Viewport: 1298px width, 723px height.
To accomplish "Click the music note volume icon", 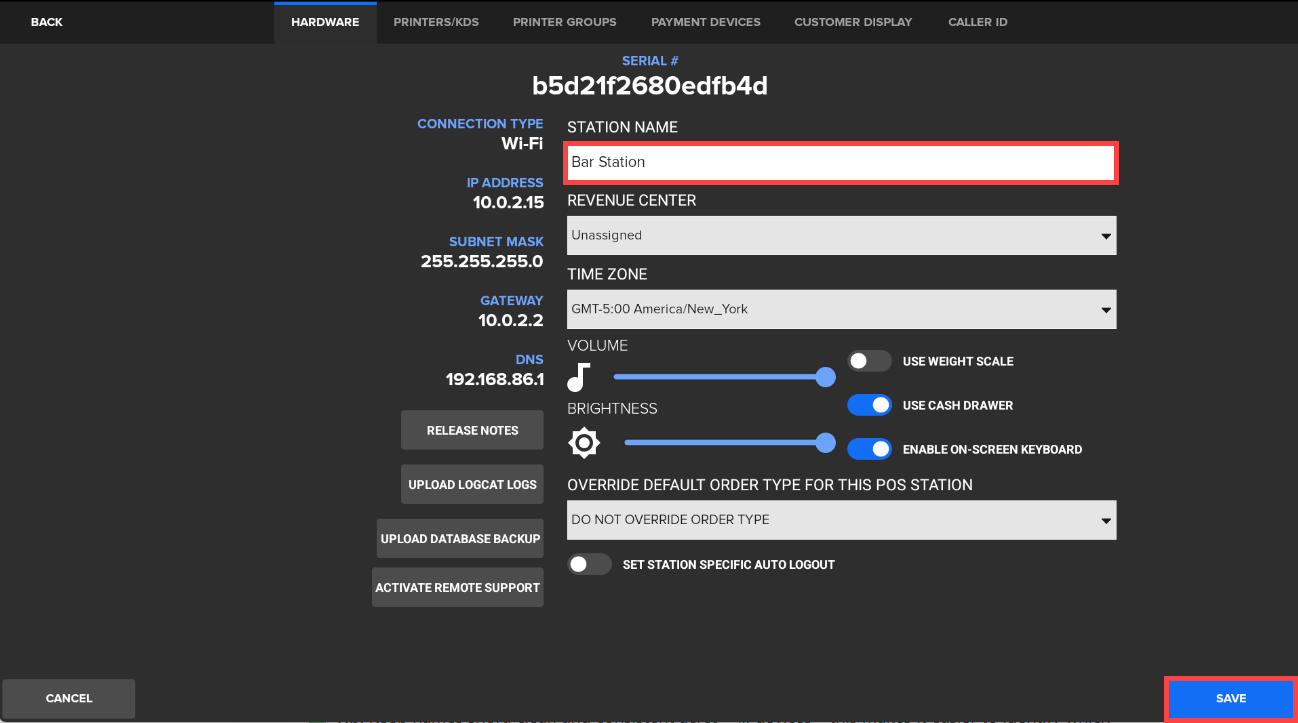I will [x=579, y=378].
